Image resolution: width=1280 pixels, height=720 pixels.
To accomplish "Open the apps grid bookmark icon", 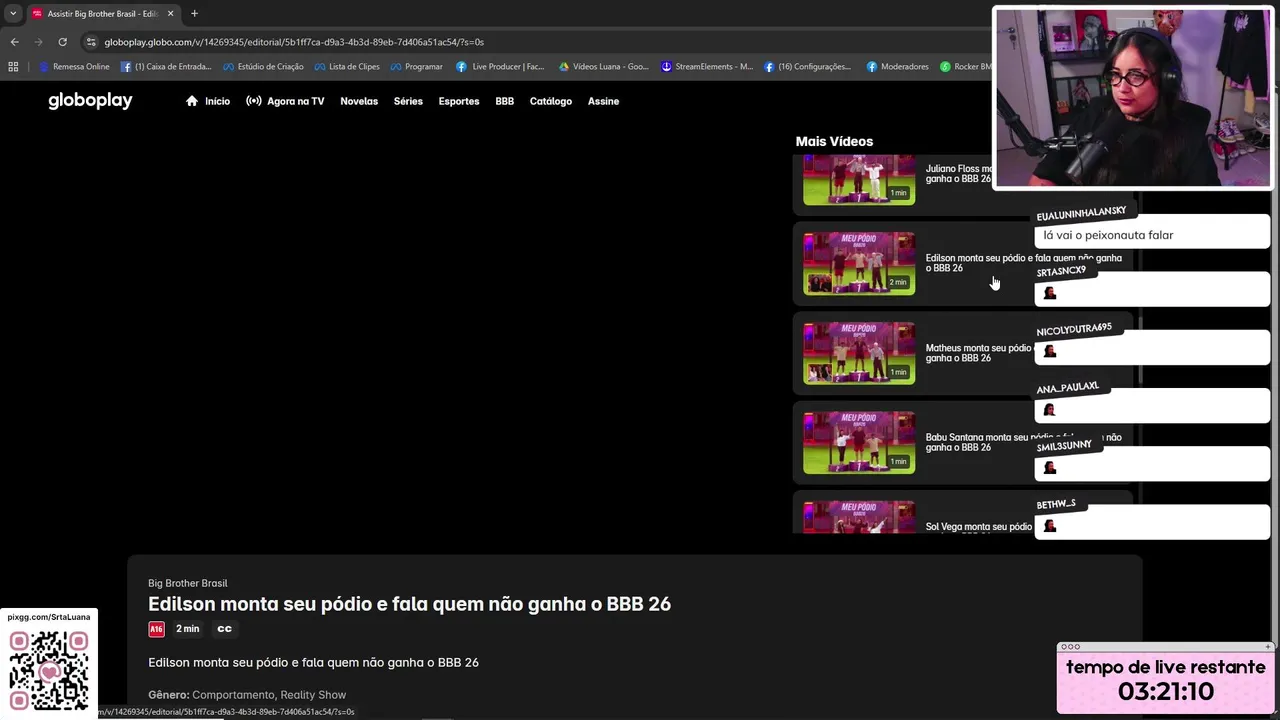I will point(13,67).
